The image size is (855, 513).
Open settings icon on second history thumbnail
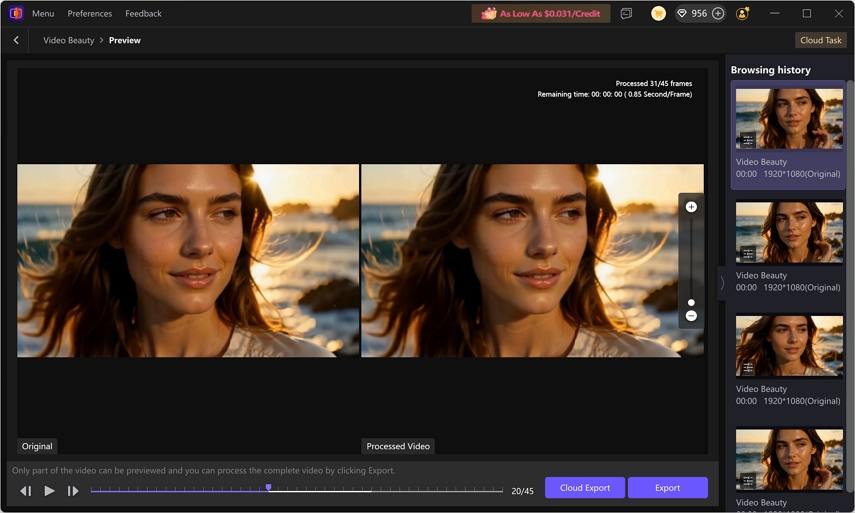(x=748, y=254)
